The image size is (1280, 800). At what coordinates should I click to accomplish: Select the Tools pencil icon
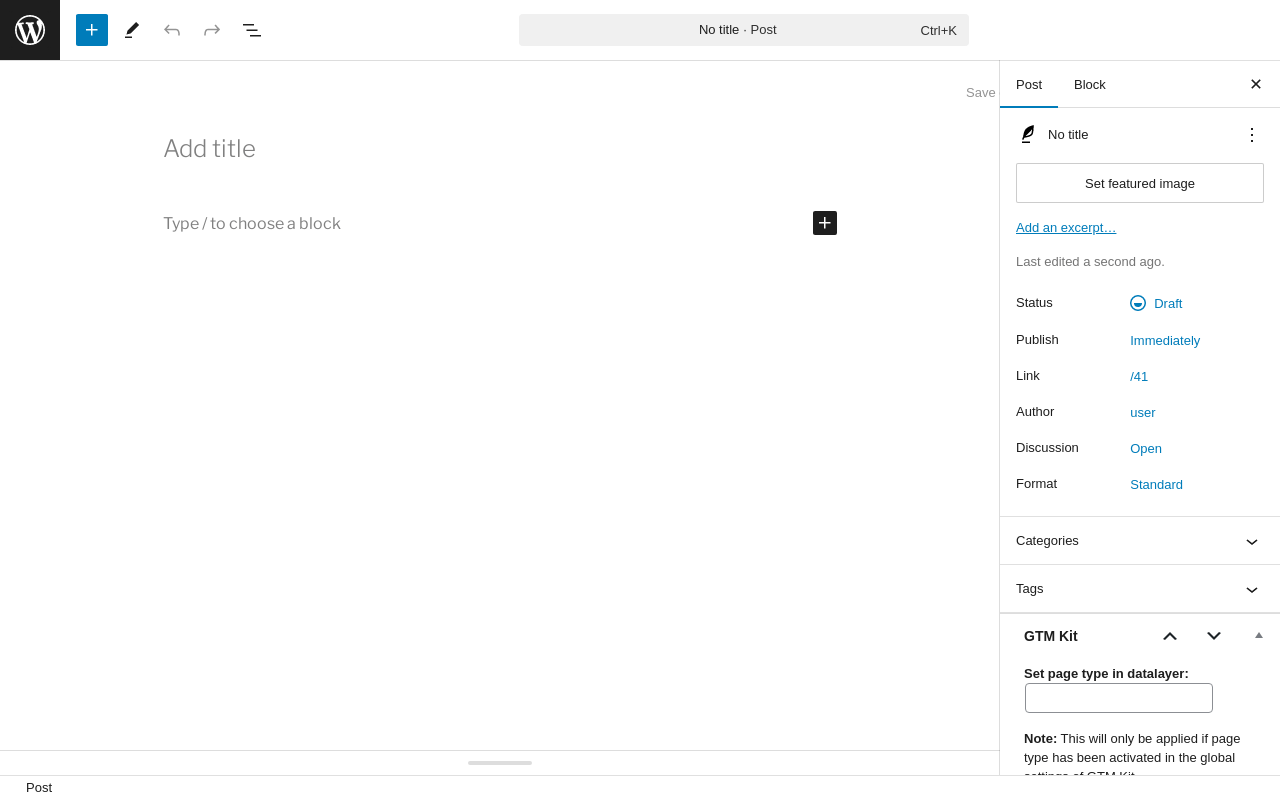point(132,30)
